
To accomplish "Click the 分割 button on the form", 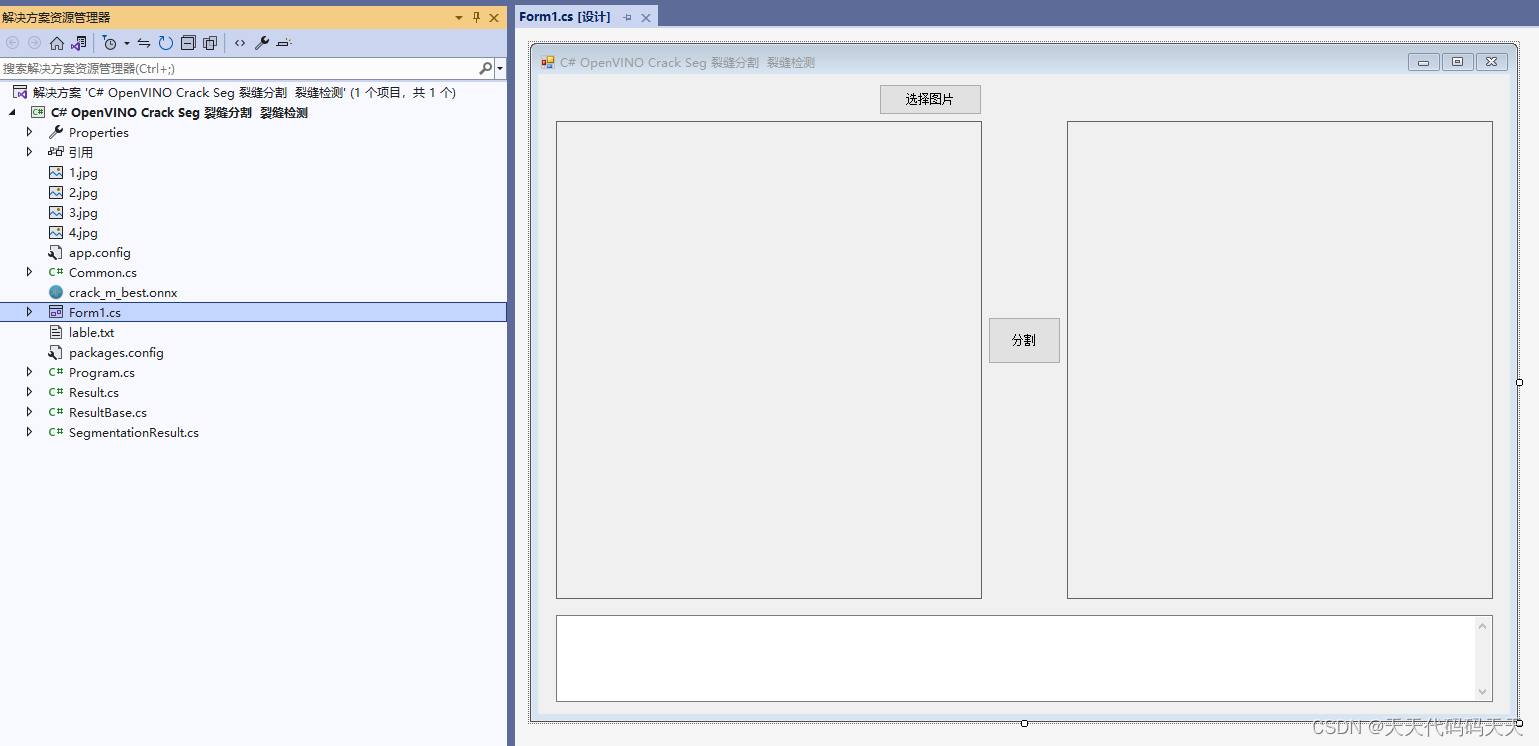I will coord(1024,340).
